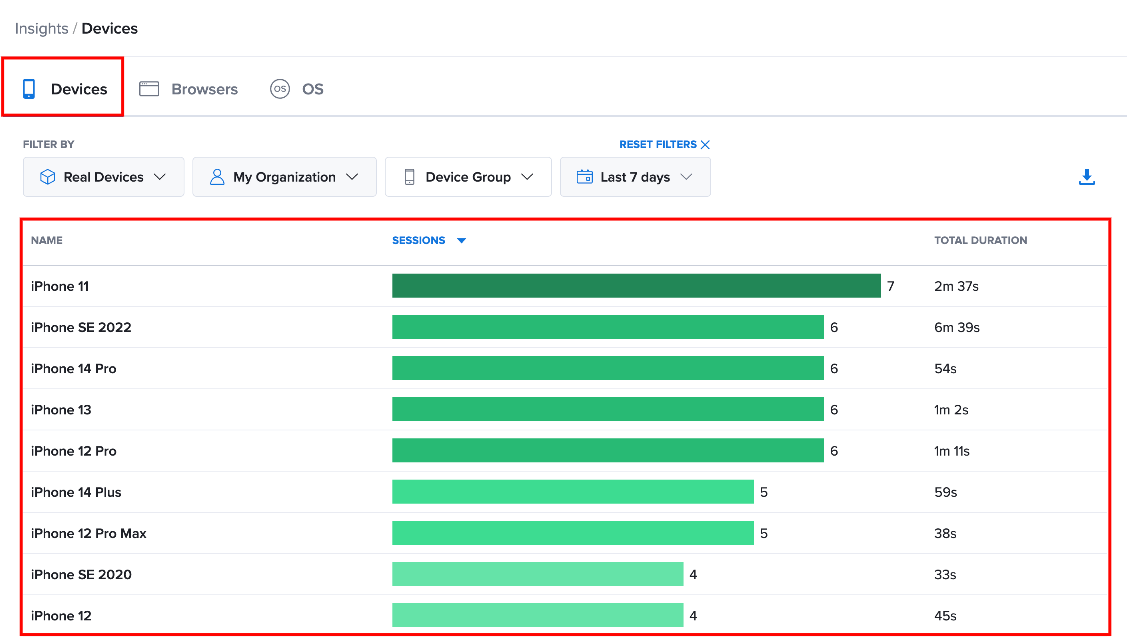Click the iPhone 11 sessions bar
This screenshot has width=1127, height=642.
[636, 286]
